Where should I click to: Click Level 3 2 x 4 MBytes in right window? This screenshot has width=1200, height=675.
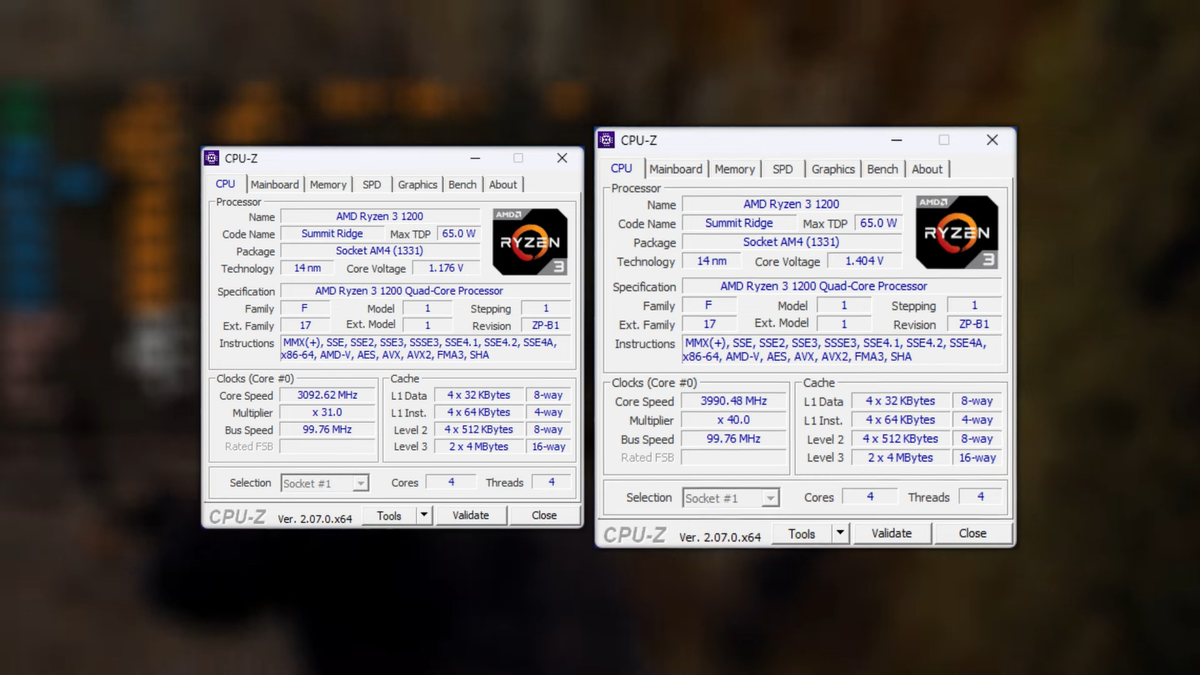900,458
